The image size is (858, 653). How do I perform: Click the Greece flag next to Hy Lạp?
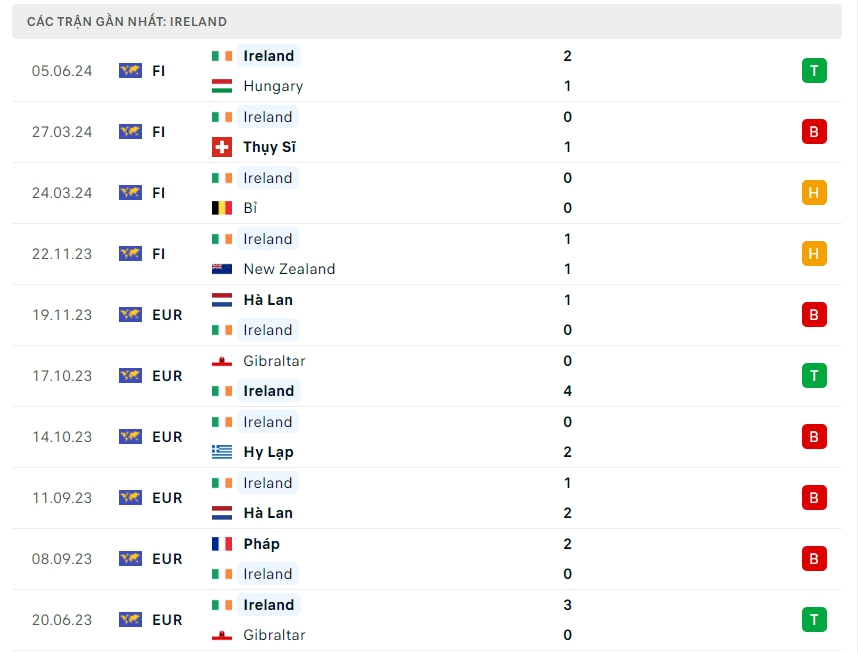tap(222, 452)
